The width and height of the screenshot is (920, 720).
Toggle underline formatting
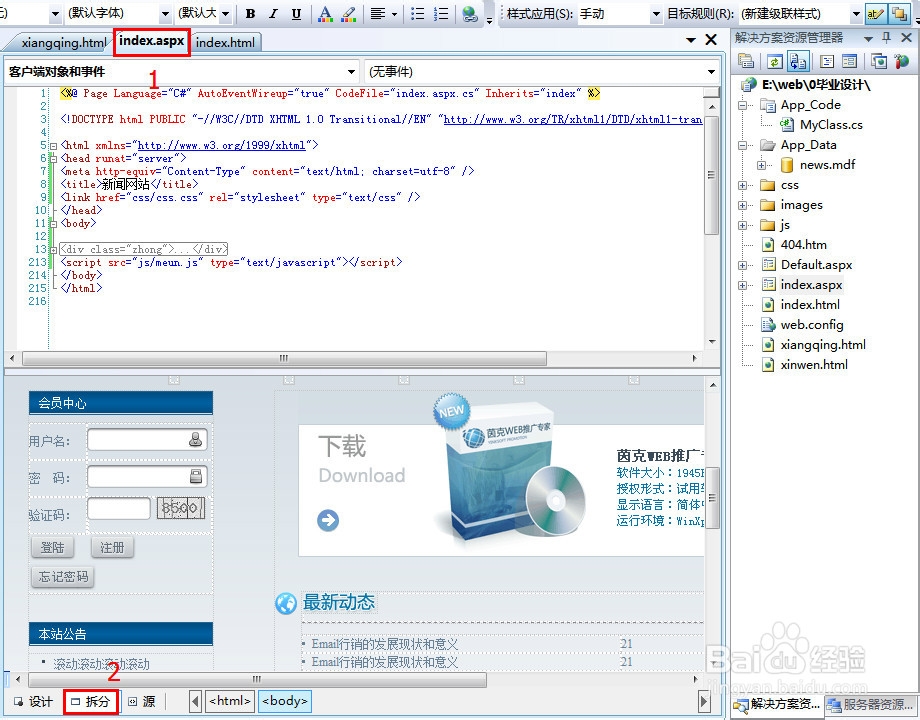(296, 13)
